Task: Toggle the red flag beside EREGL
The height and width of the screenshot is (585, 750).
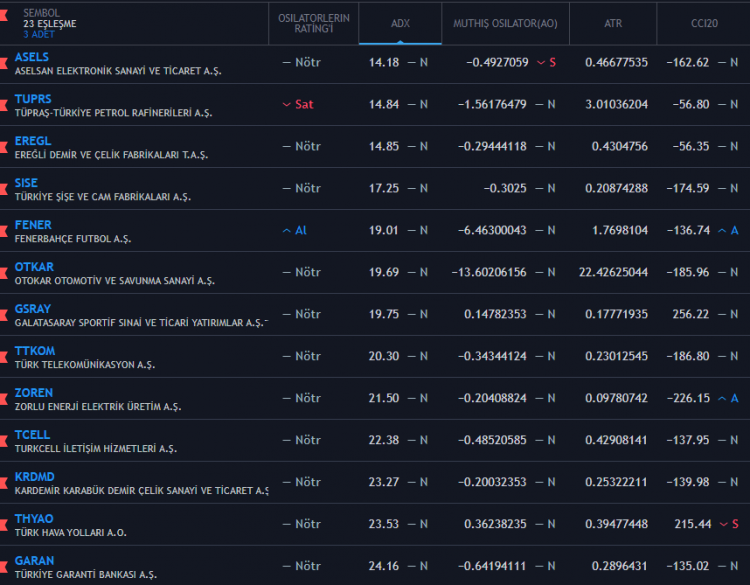Action: click(x=3, y=147)
